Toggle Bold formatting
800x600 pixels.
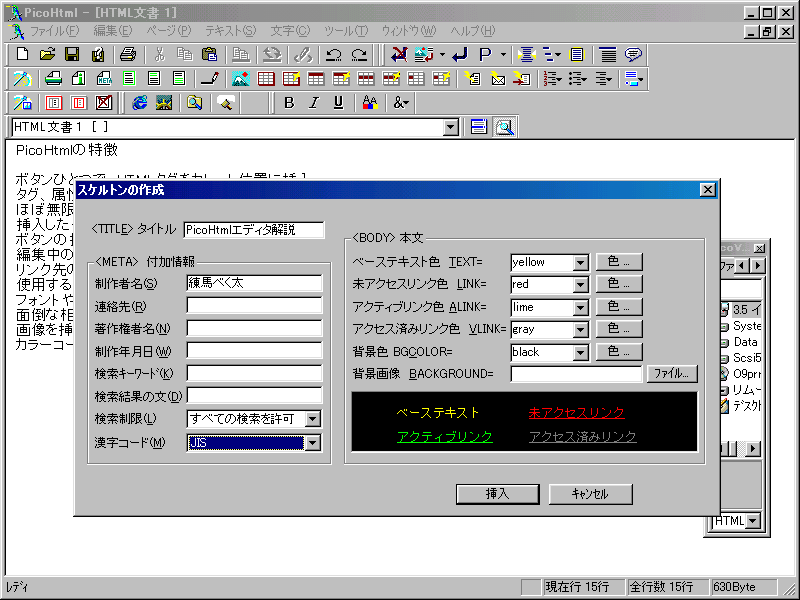point(289,102)
